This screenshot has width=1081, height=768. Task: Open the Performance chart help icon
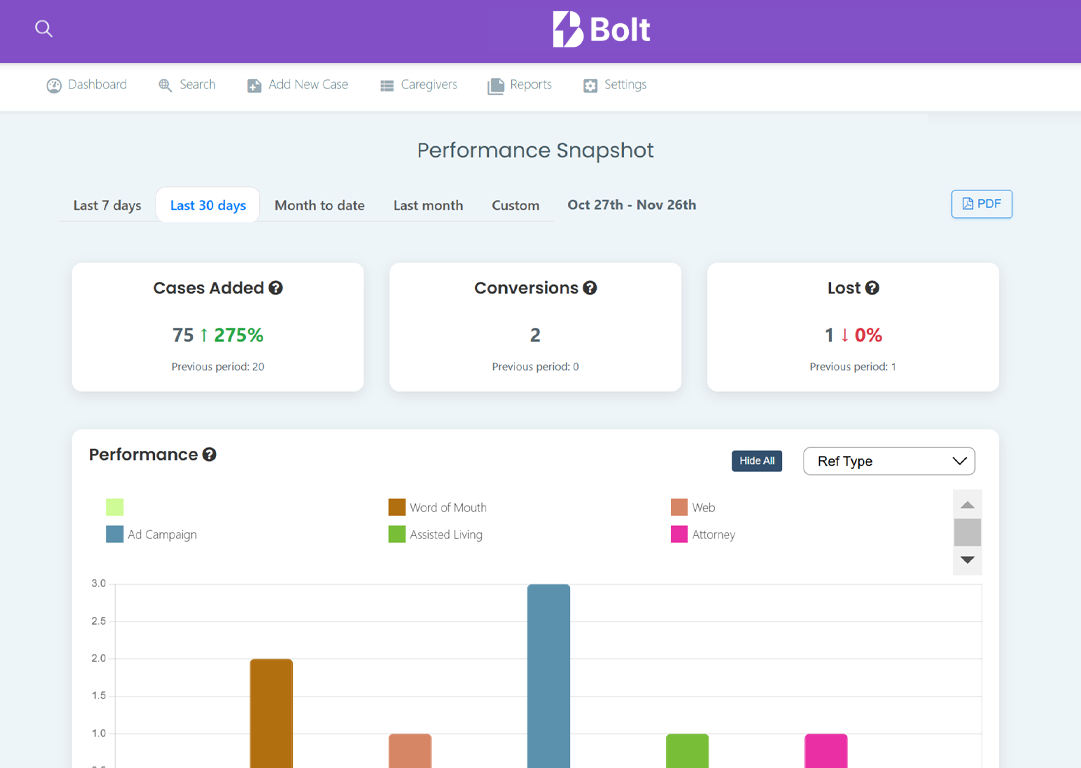tap(208, 454)
